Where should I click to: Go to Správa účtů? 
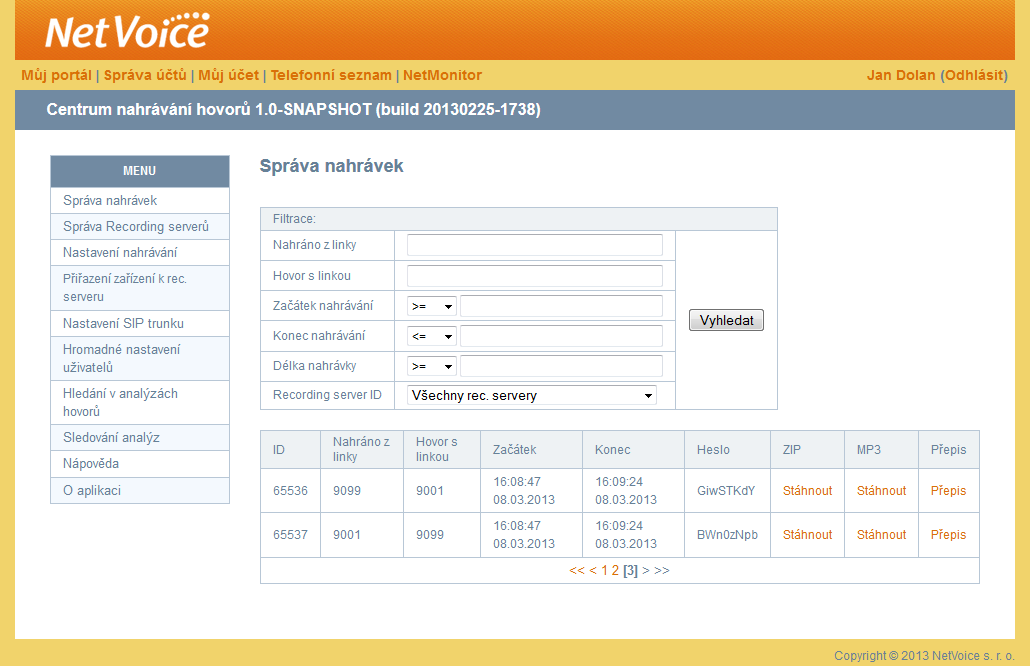pyautogui.click(x=145, y=76)
